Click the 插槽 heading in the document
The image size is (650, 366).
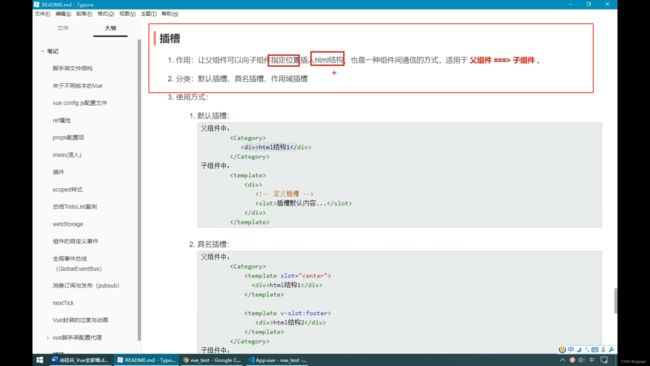click(x=170, y=39)
